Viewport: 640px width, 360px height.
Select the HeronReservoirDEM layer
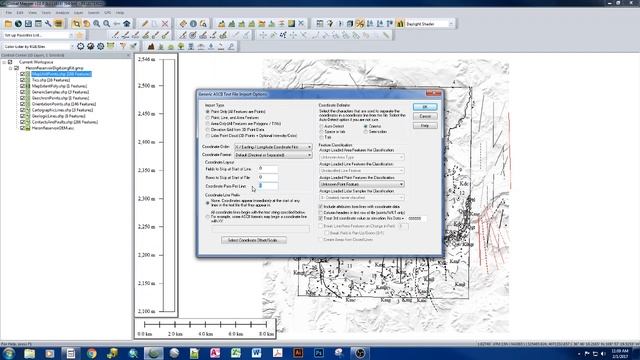tap(53, 128)
